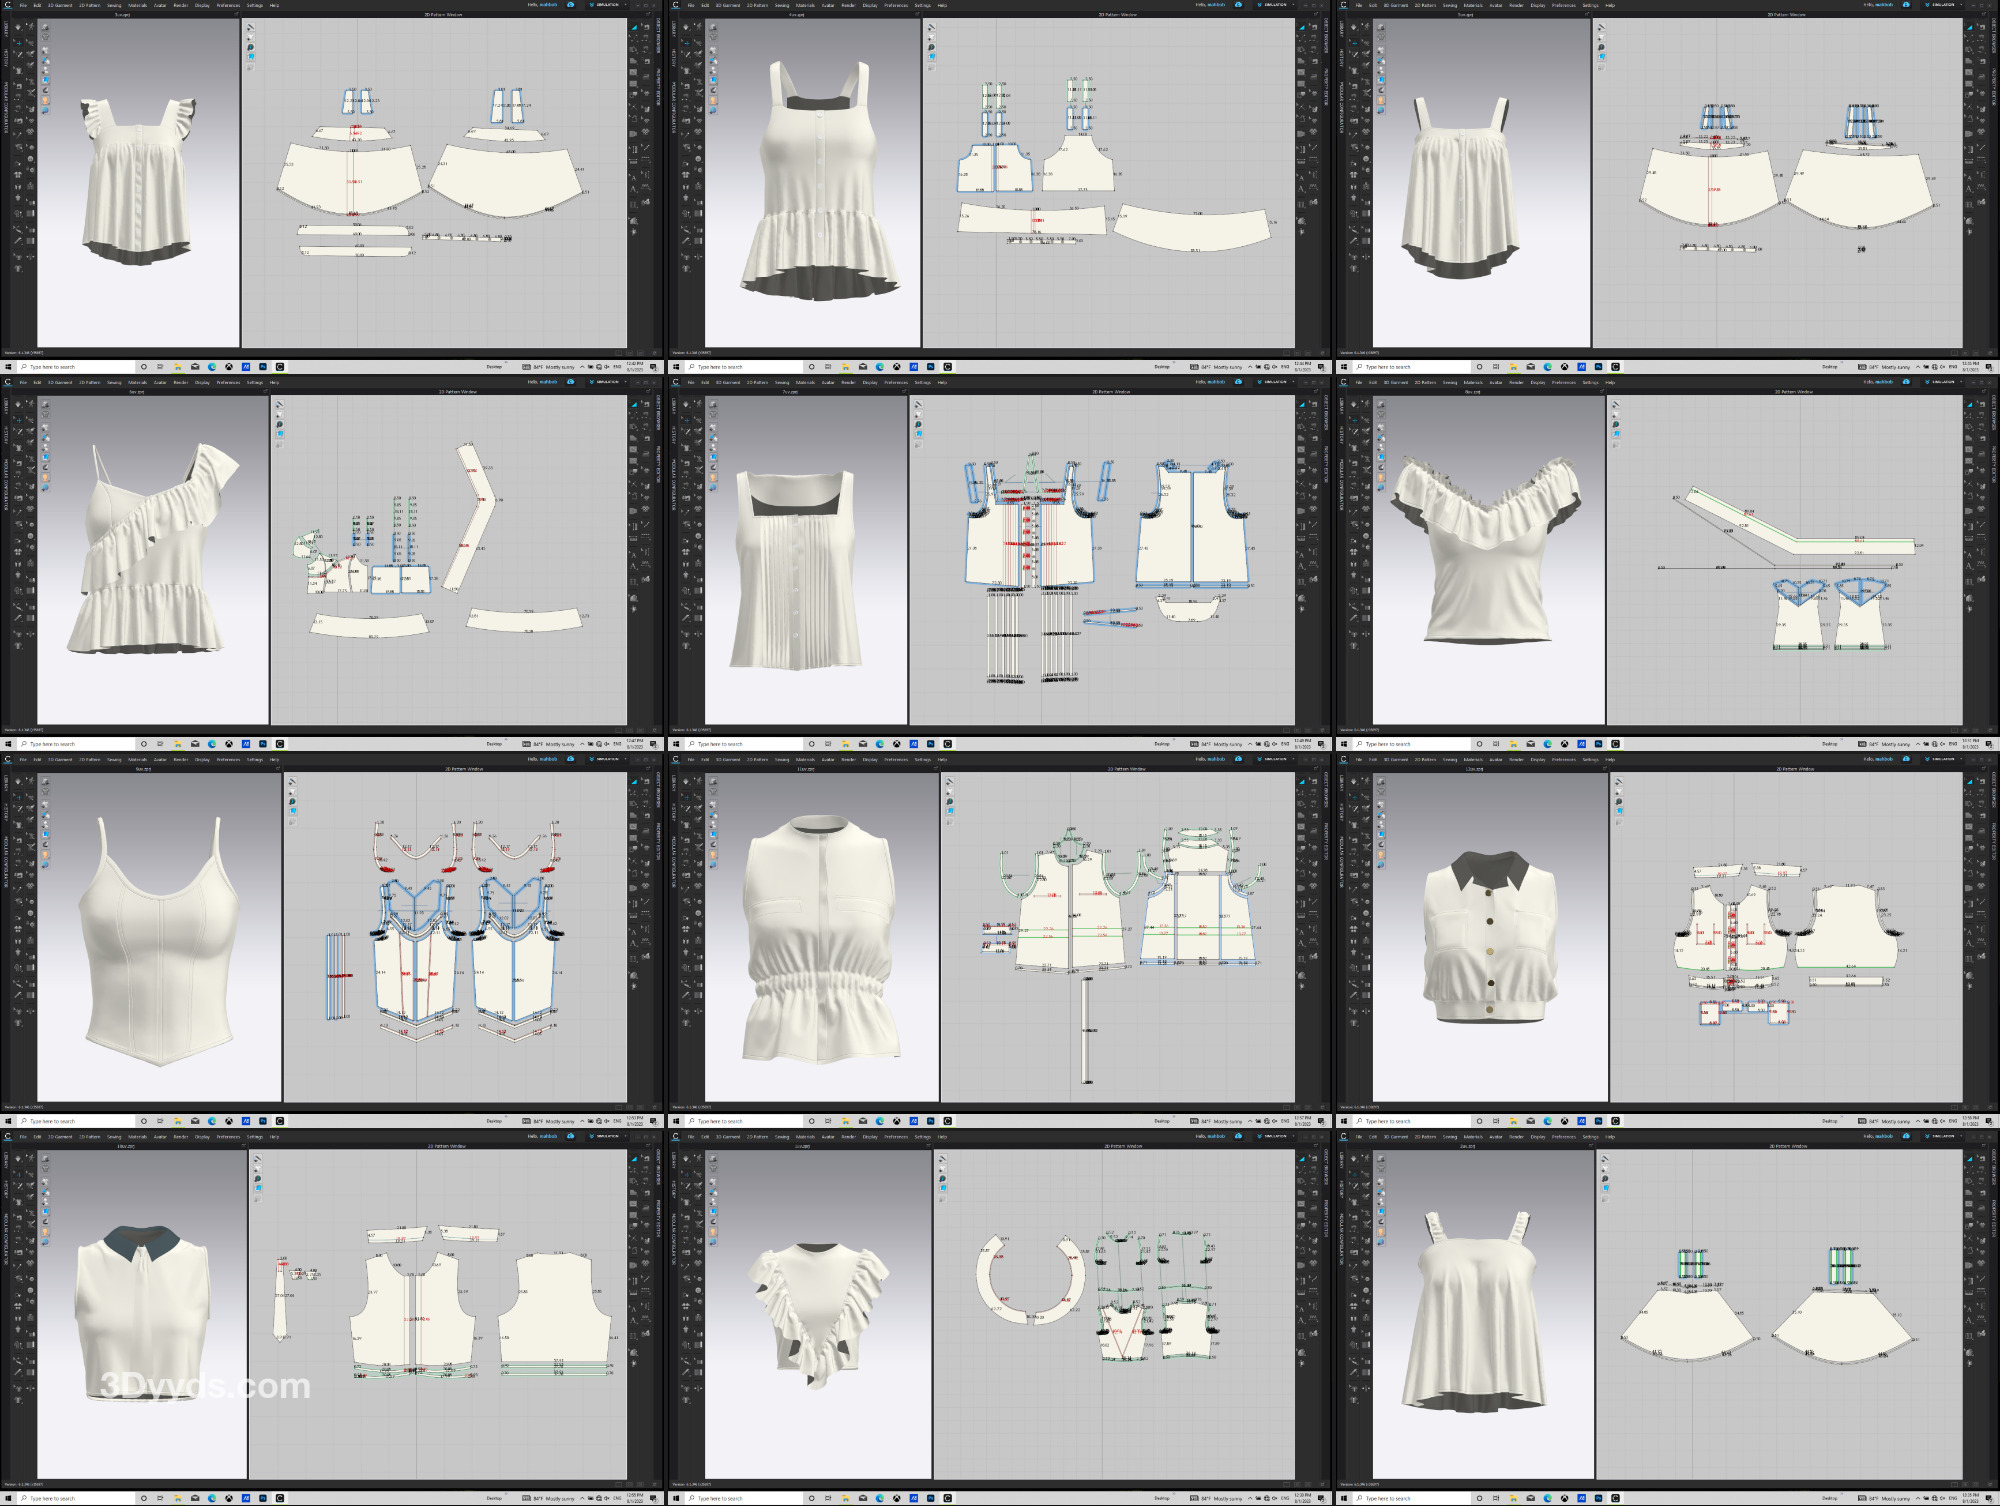The height and width of the screenshot is (1506, 2000).
Task: Select pen seamline display icon in flutter-sleeve babydoll pattern window
Action: click(251, 27)
